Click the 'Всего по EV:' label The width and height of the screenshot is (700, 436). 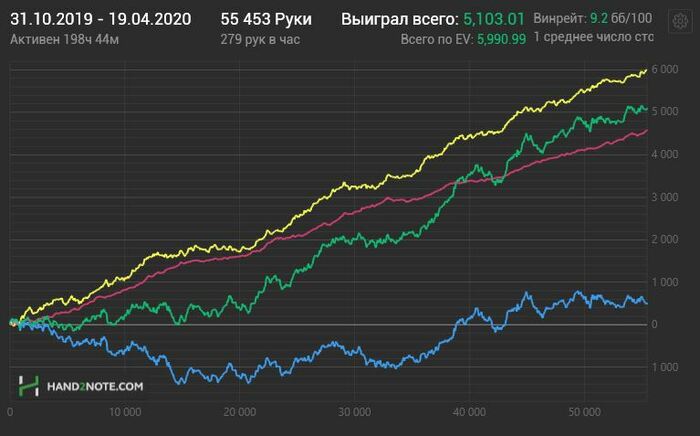coord(437,39)
